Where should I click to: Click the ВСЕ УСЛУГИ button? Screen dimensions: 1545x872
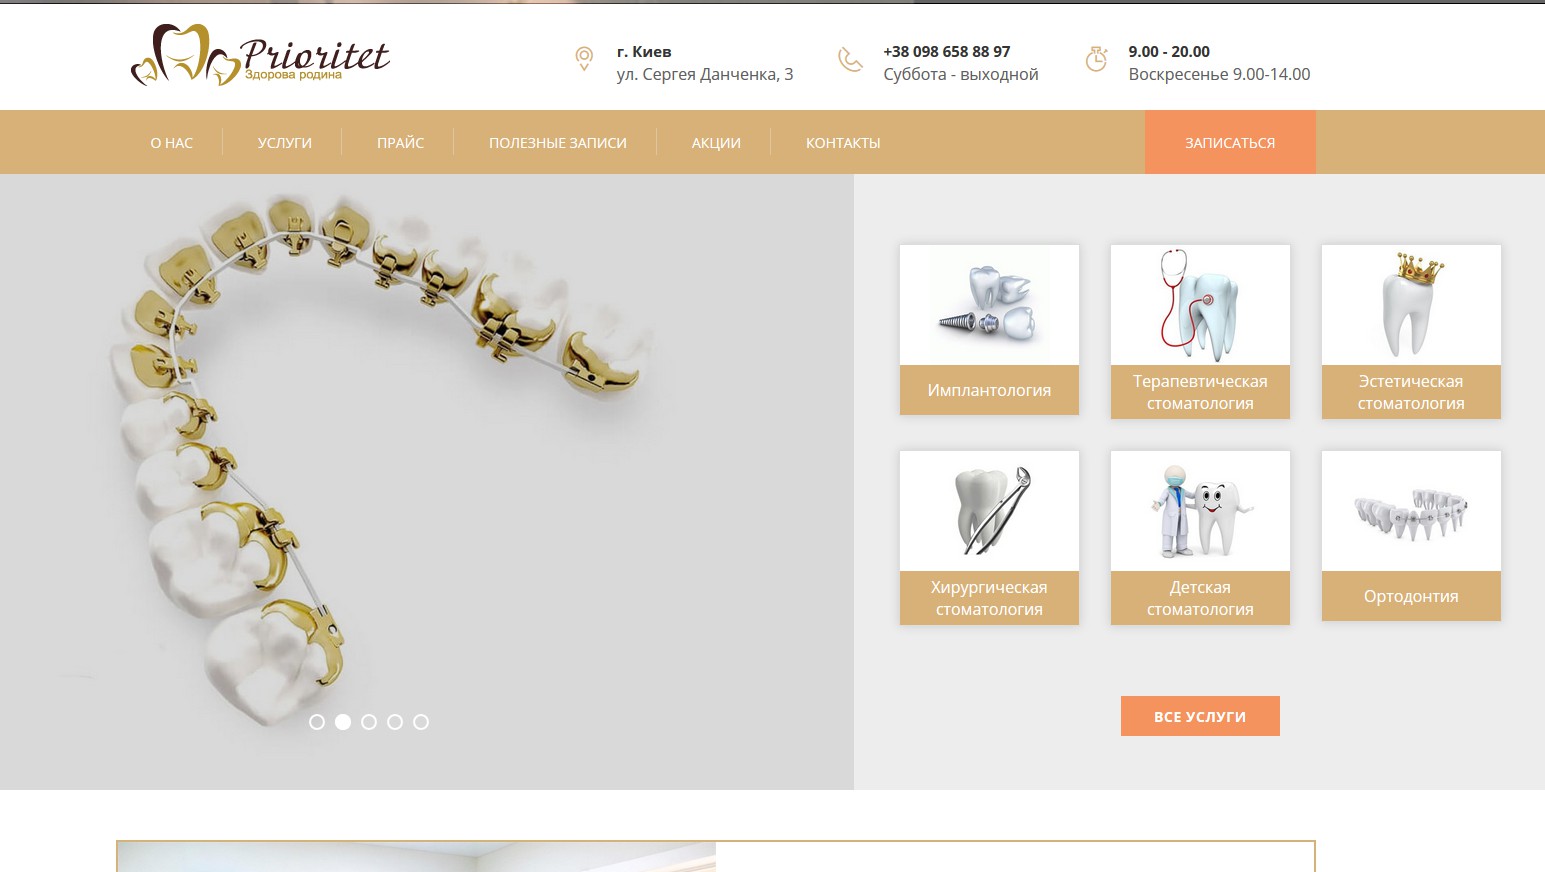[1200, 716]
